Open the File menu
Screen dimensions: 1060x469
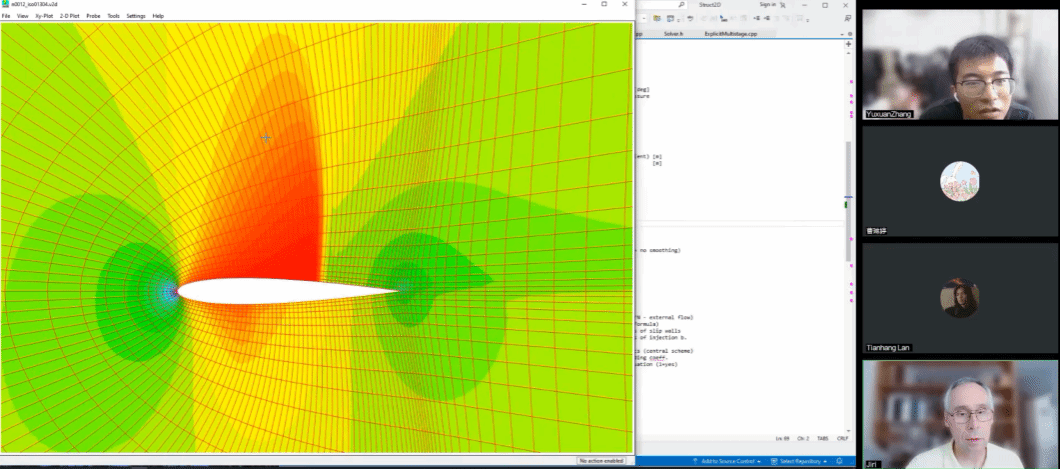[x=6, y=16]
